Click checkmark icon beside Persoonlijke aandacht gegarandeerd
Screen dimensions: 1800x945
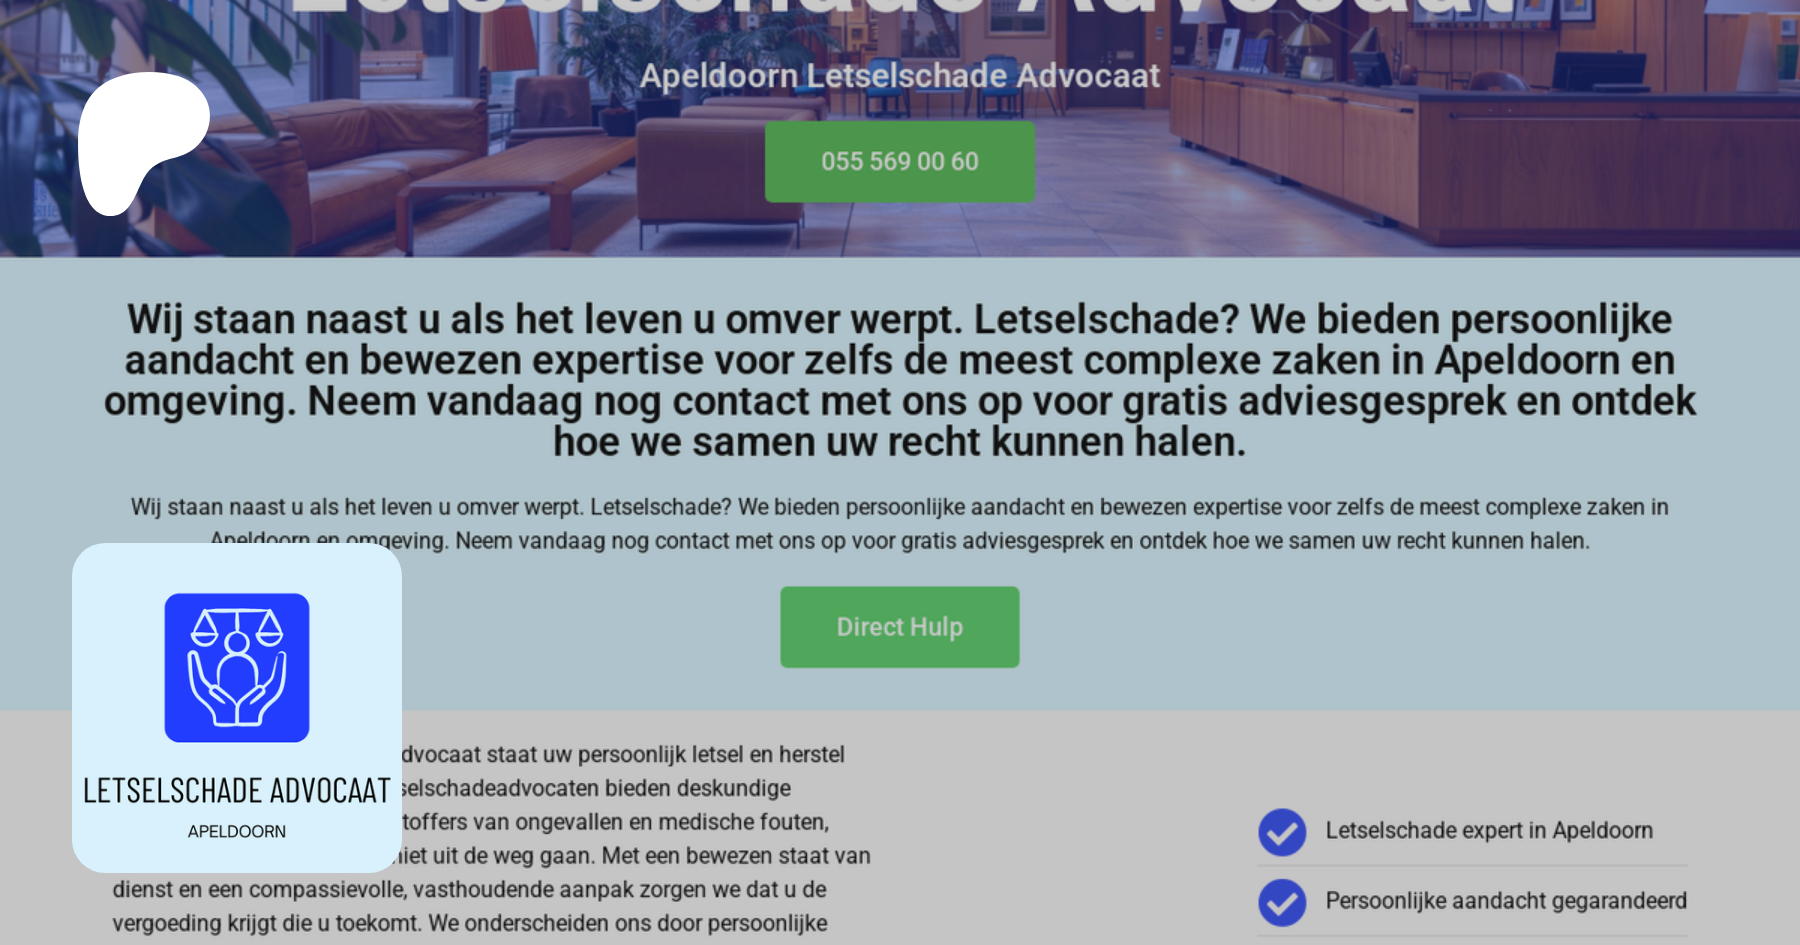point(1282,902)
